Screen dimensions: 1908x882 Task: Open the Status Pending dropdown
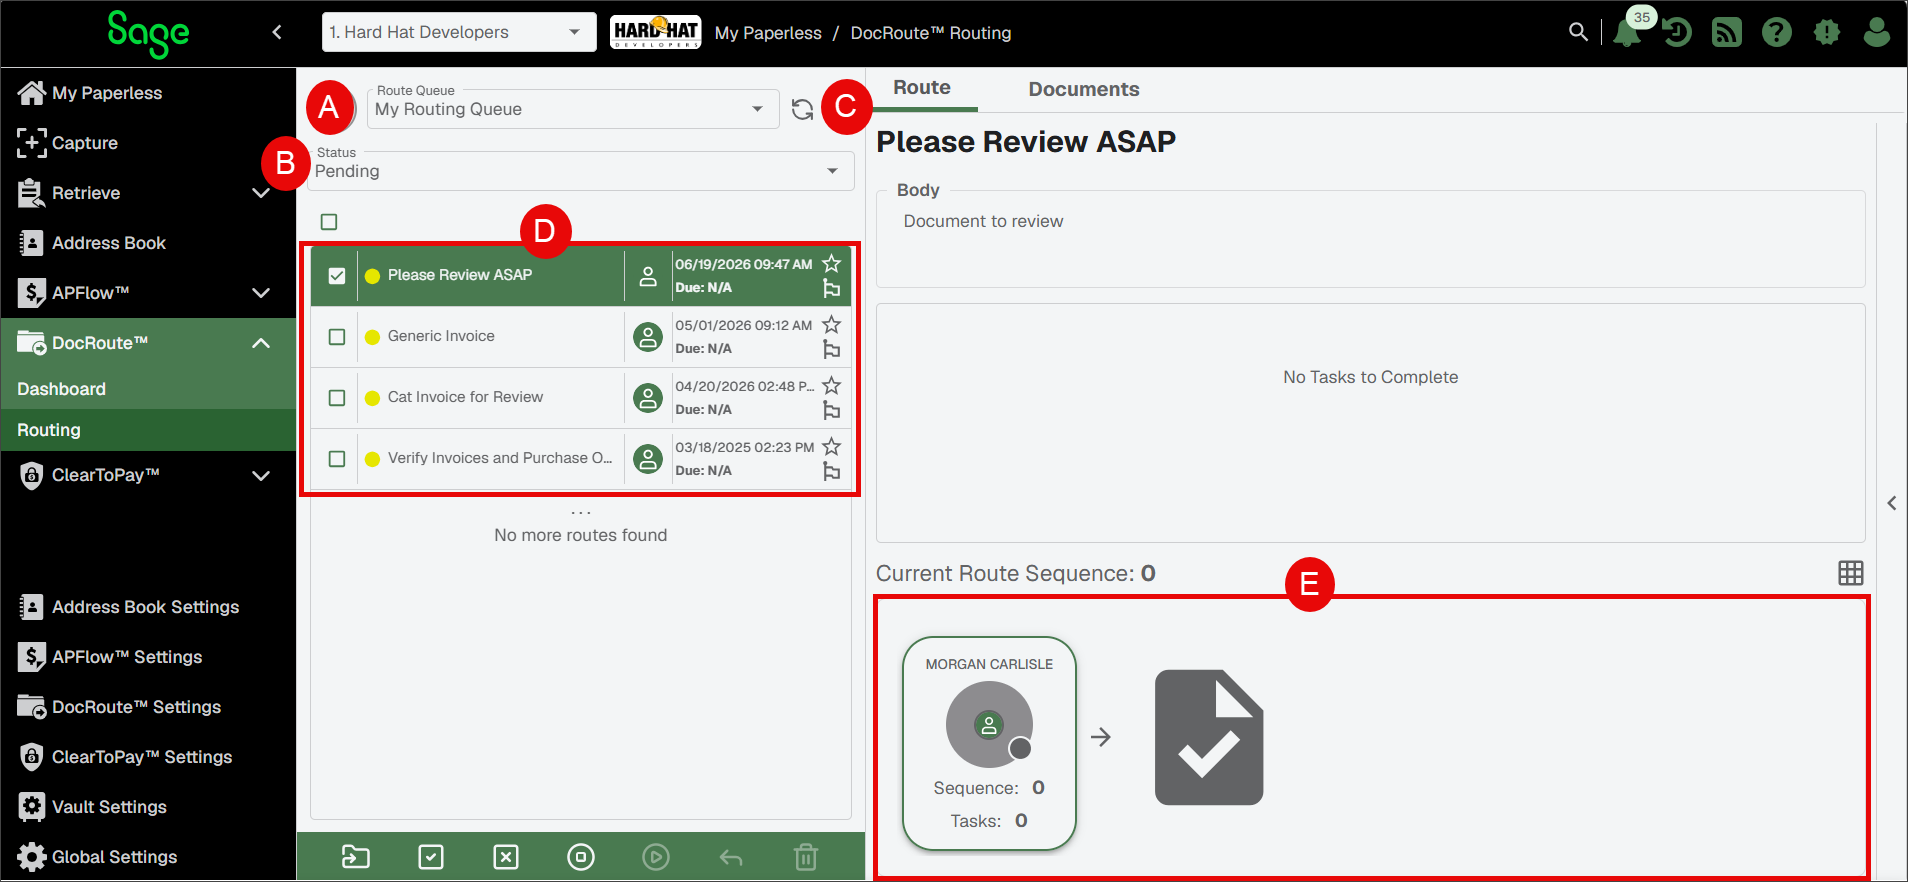click(x=580, y=170)
